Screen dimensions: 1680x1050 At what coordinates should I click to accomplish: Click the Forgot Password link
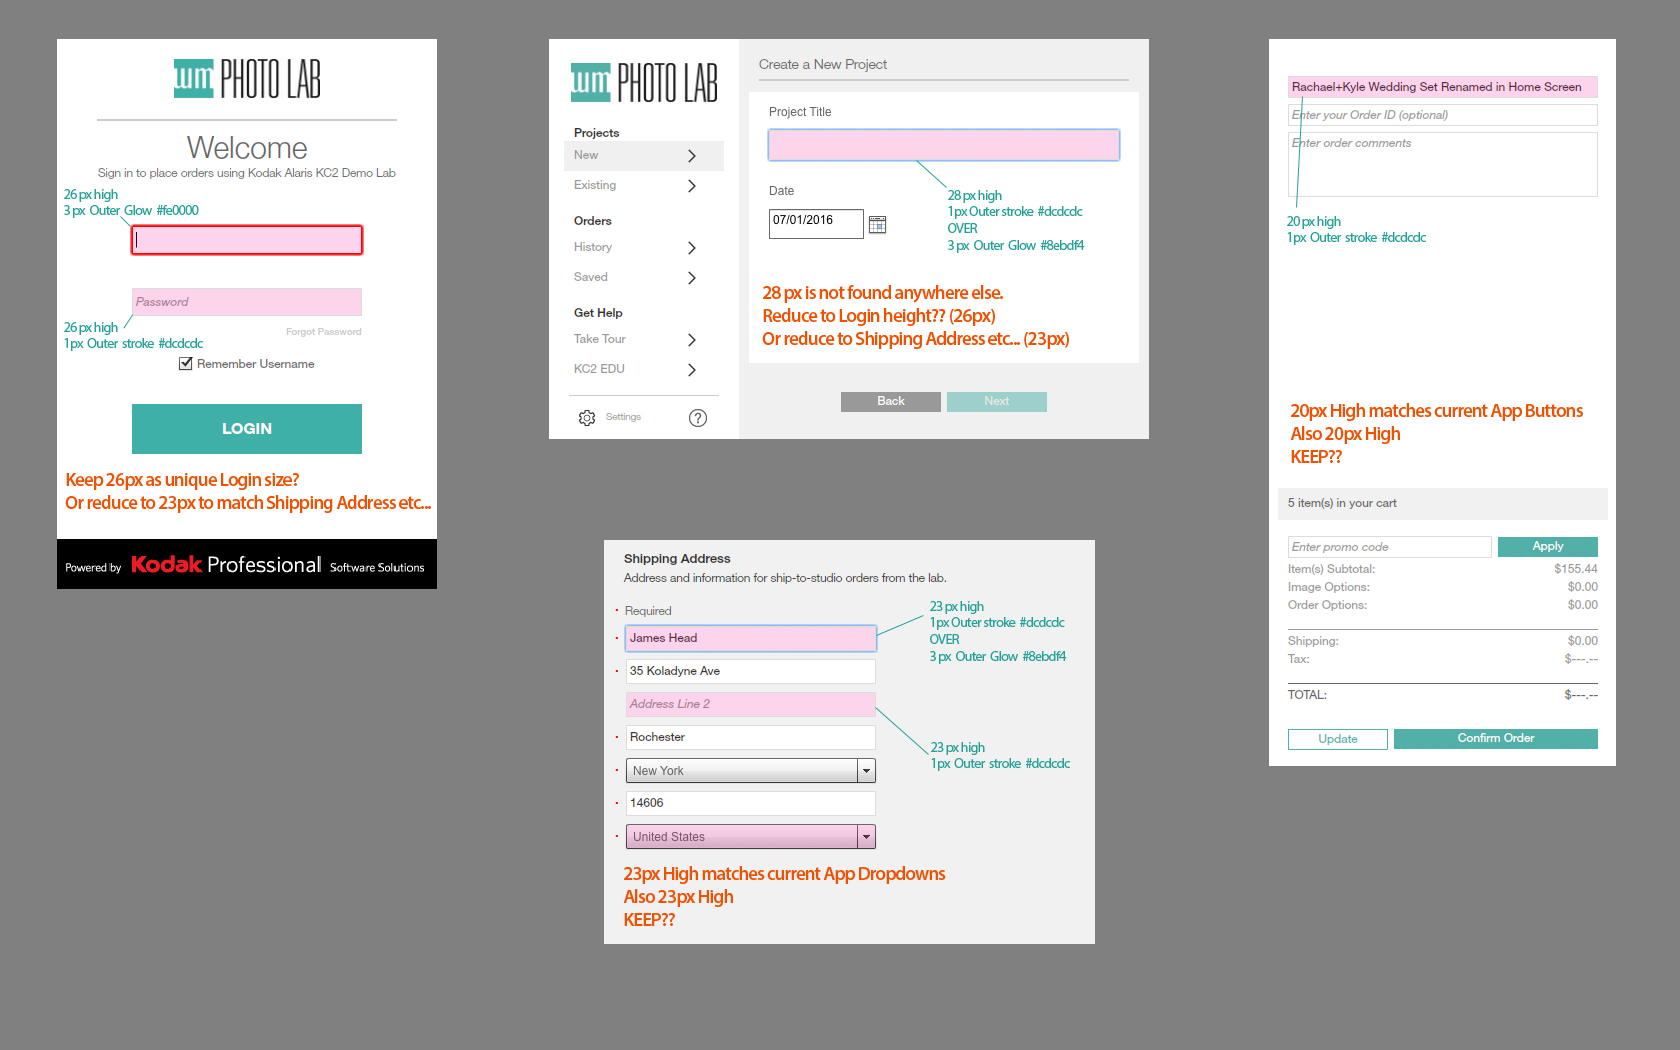(323, 332)
